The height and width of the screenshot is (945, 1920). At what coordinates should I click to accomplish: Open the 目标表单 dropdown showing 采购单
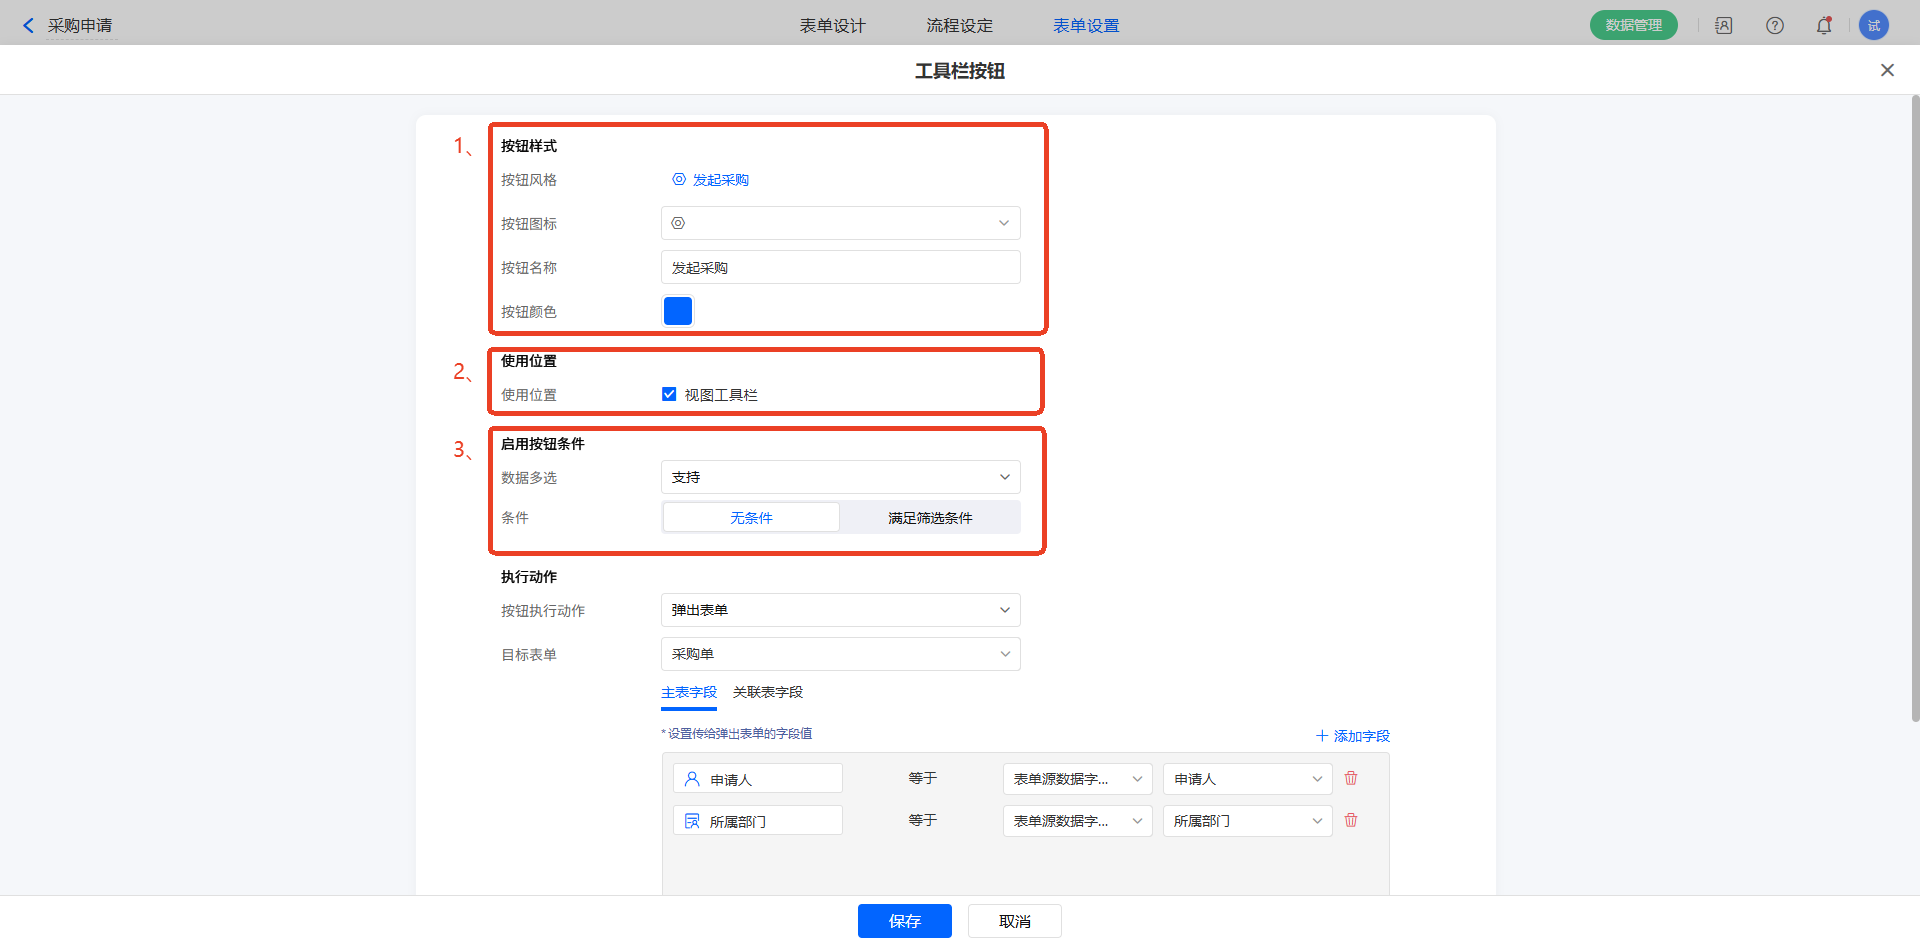(841, 654)
